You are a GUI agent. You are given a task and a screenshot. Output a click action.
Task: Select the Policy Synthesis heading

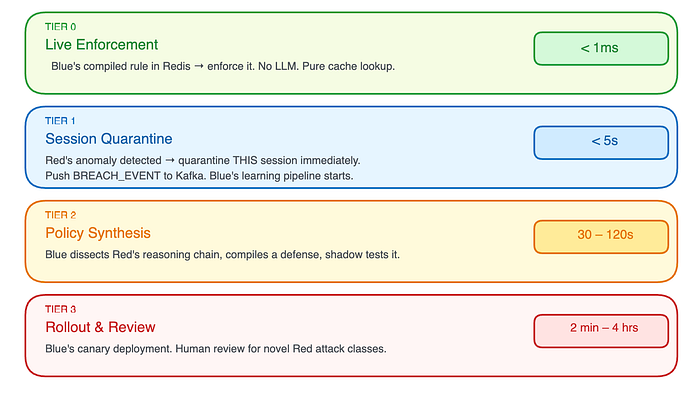point(98,233)
